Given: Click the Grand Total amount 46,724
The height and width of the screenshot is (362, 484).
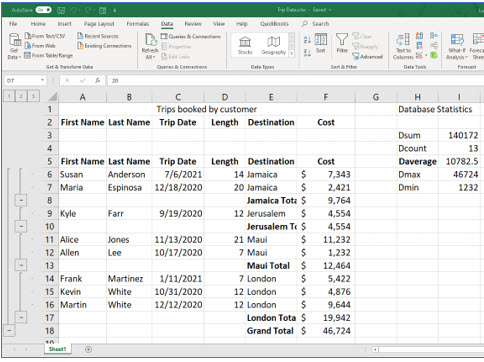Looking at the screenshot, I should 326,331.
